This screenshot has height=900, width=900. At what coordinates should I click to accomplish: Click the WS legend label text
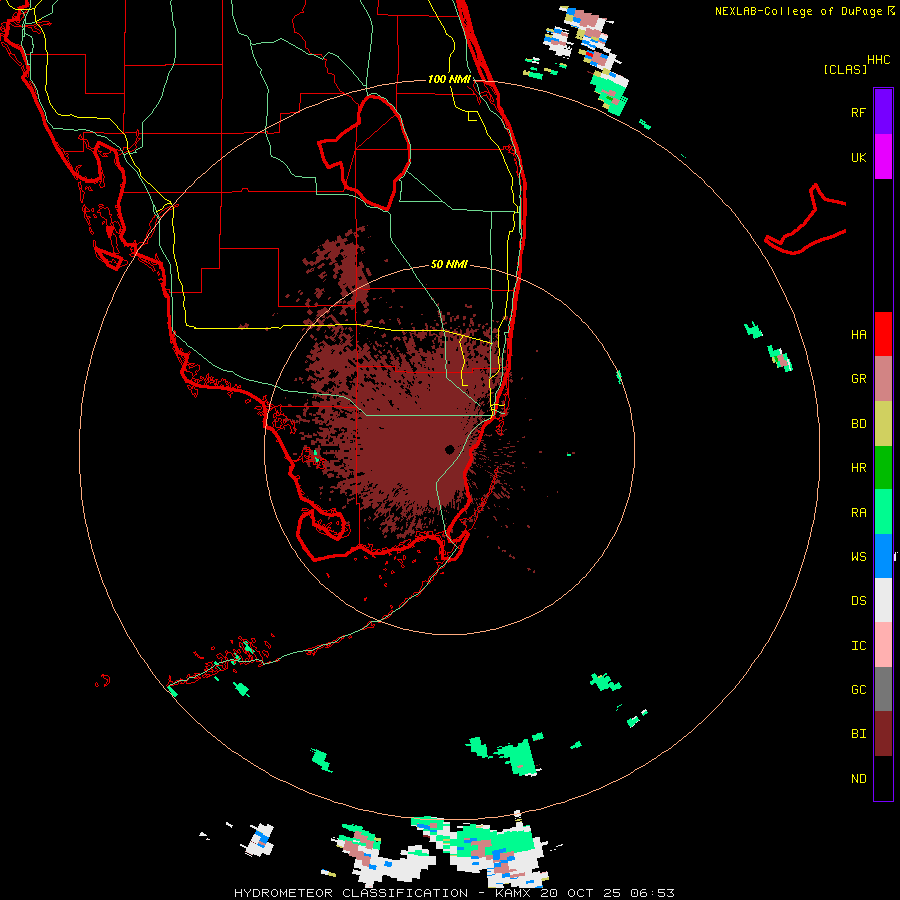[x=858, y=556]
